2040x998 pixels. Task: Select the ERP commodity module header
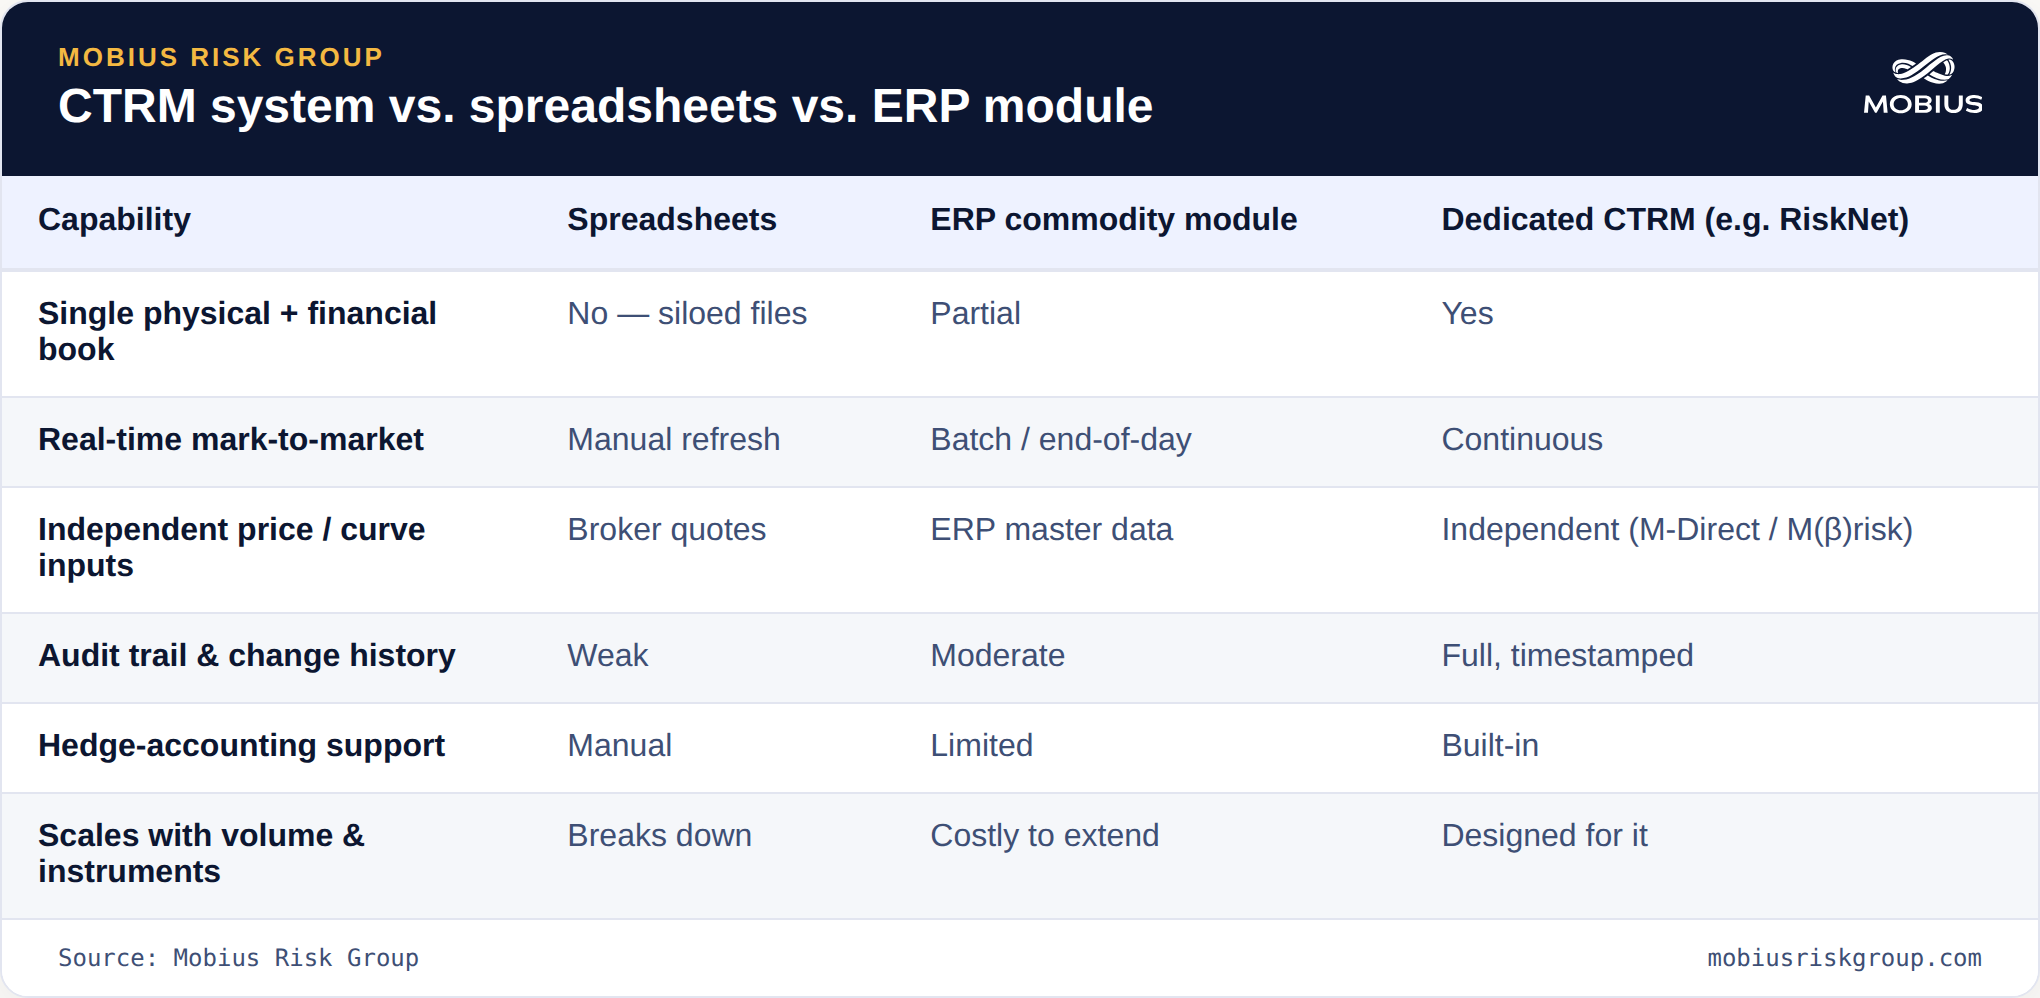(x=1113, y=219)
